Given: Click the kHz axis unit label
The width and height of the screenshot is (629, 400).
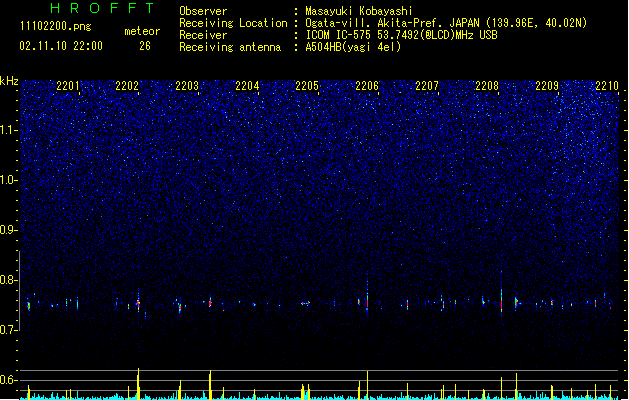Looking at the screenshot, I should [x=9, y=81].
